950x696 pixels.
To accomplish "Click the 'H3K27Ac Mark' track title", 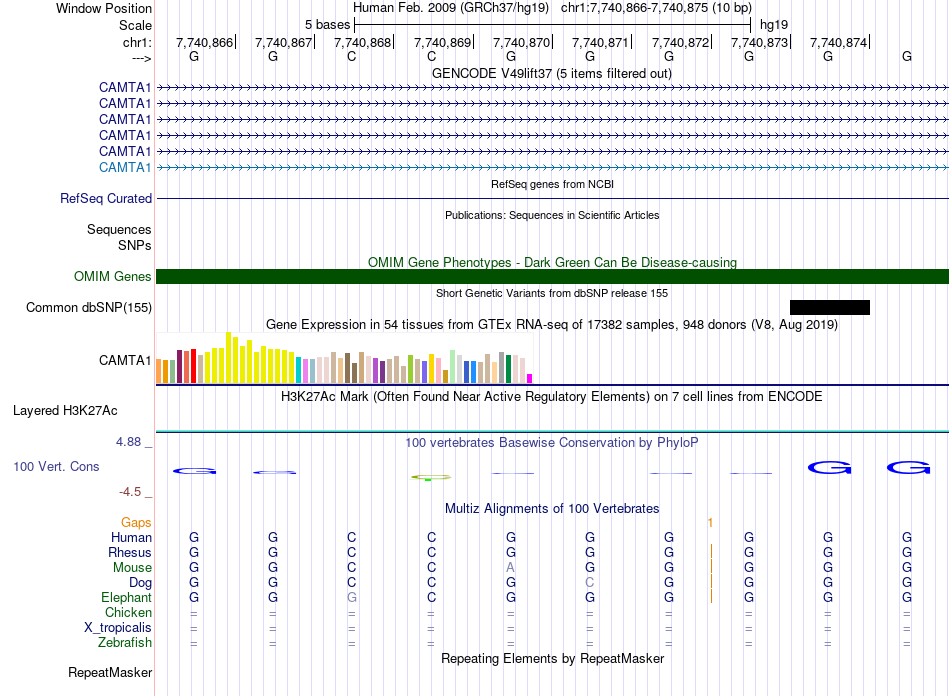I will 552,397.
